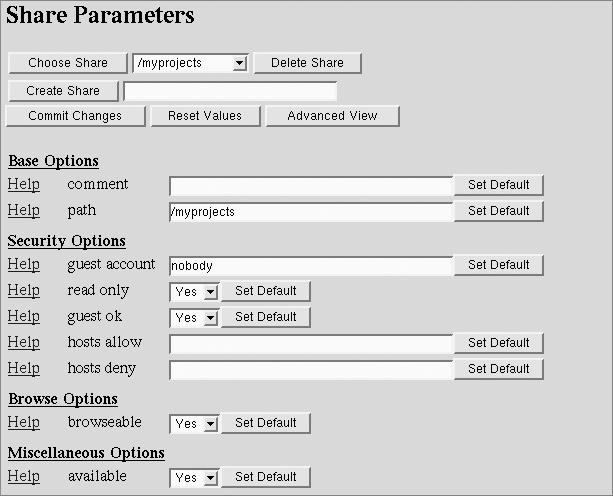
Task: Click the Create Share button
Action: [x=63, y=91]
